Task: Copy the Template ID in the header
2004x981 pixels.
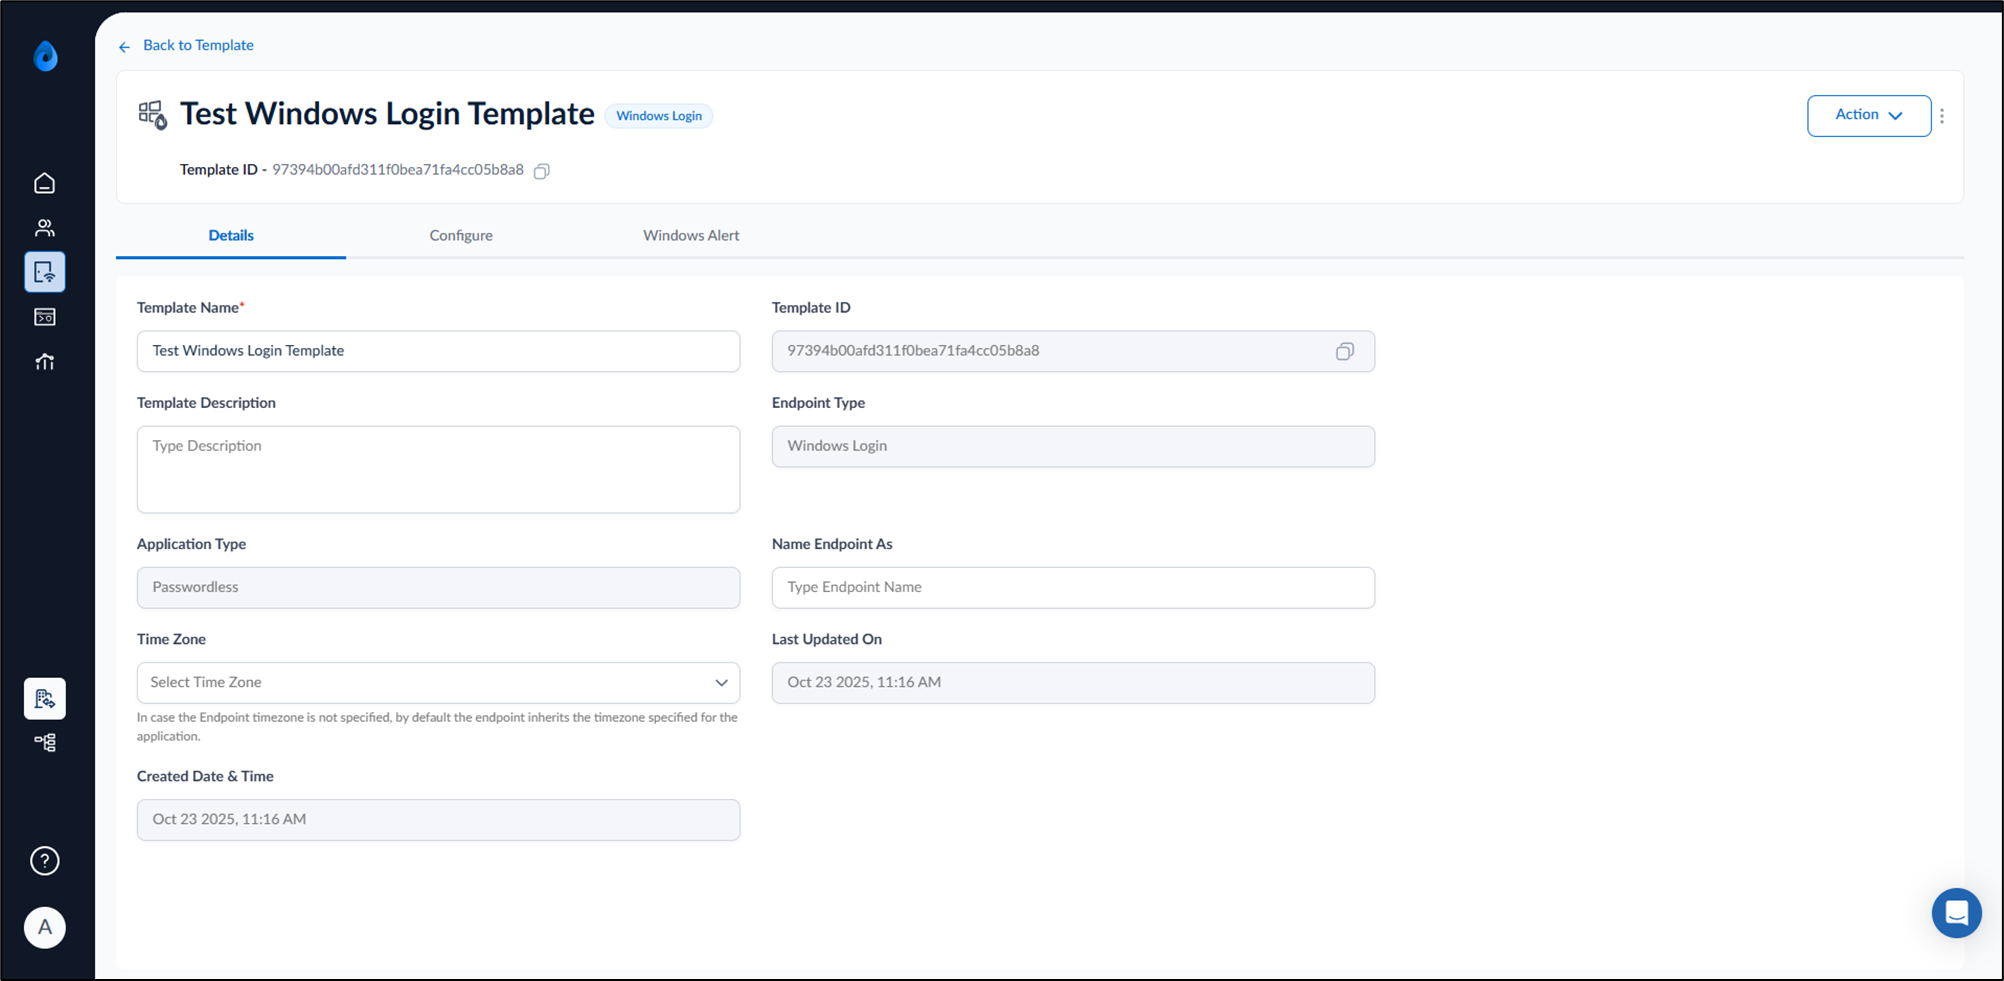Action: [x=542, y=171]
